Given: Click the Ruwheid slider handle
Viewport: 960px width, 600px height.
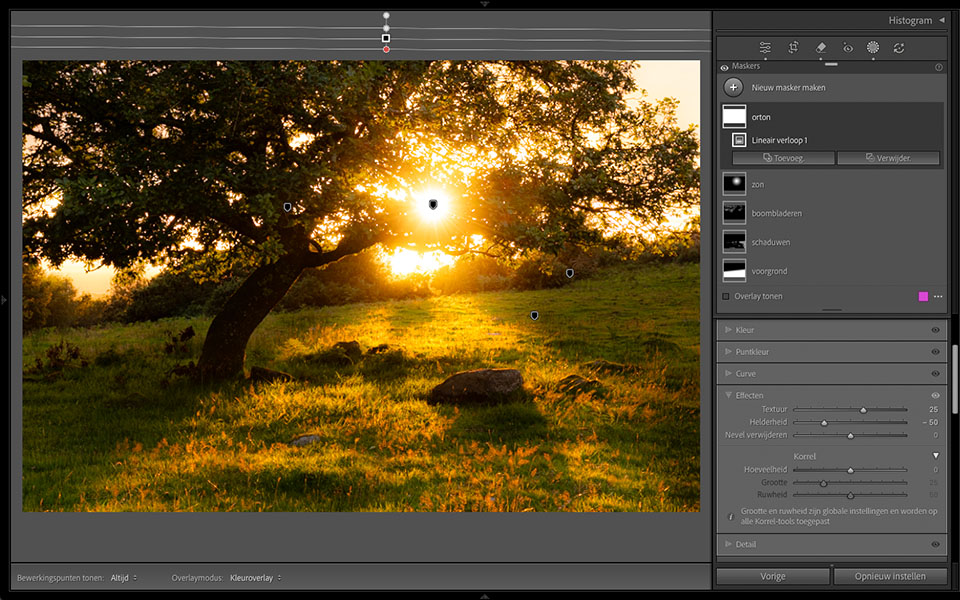Looking at the screenshot, I should [850, 495].
